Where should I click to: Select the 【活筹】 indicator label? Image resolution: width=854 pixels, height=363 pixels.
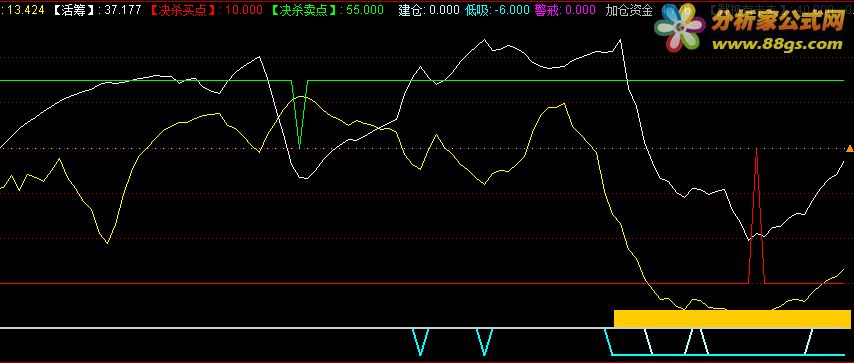pyautogui.click(x=74, y=10)
